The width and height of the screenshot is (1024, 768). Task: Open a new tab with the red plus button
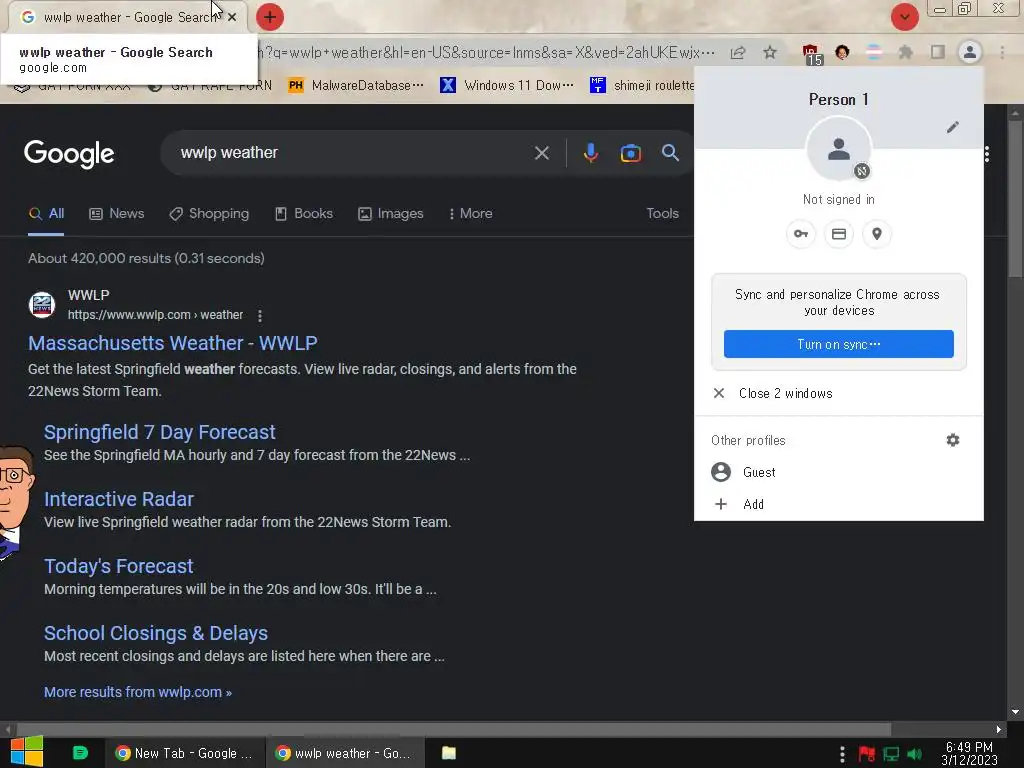tap(270, 17)
